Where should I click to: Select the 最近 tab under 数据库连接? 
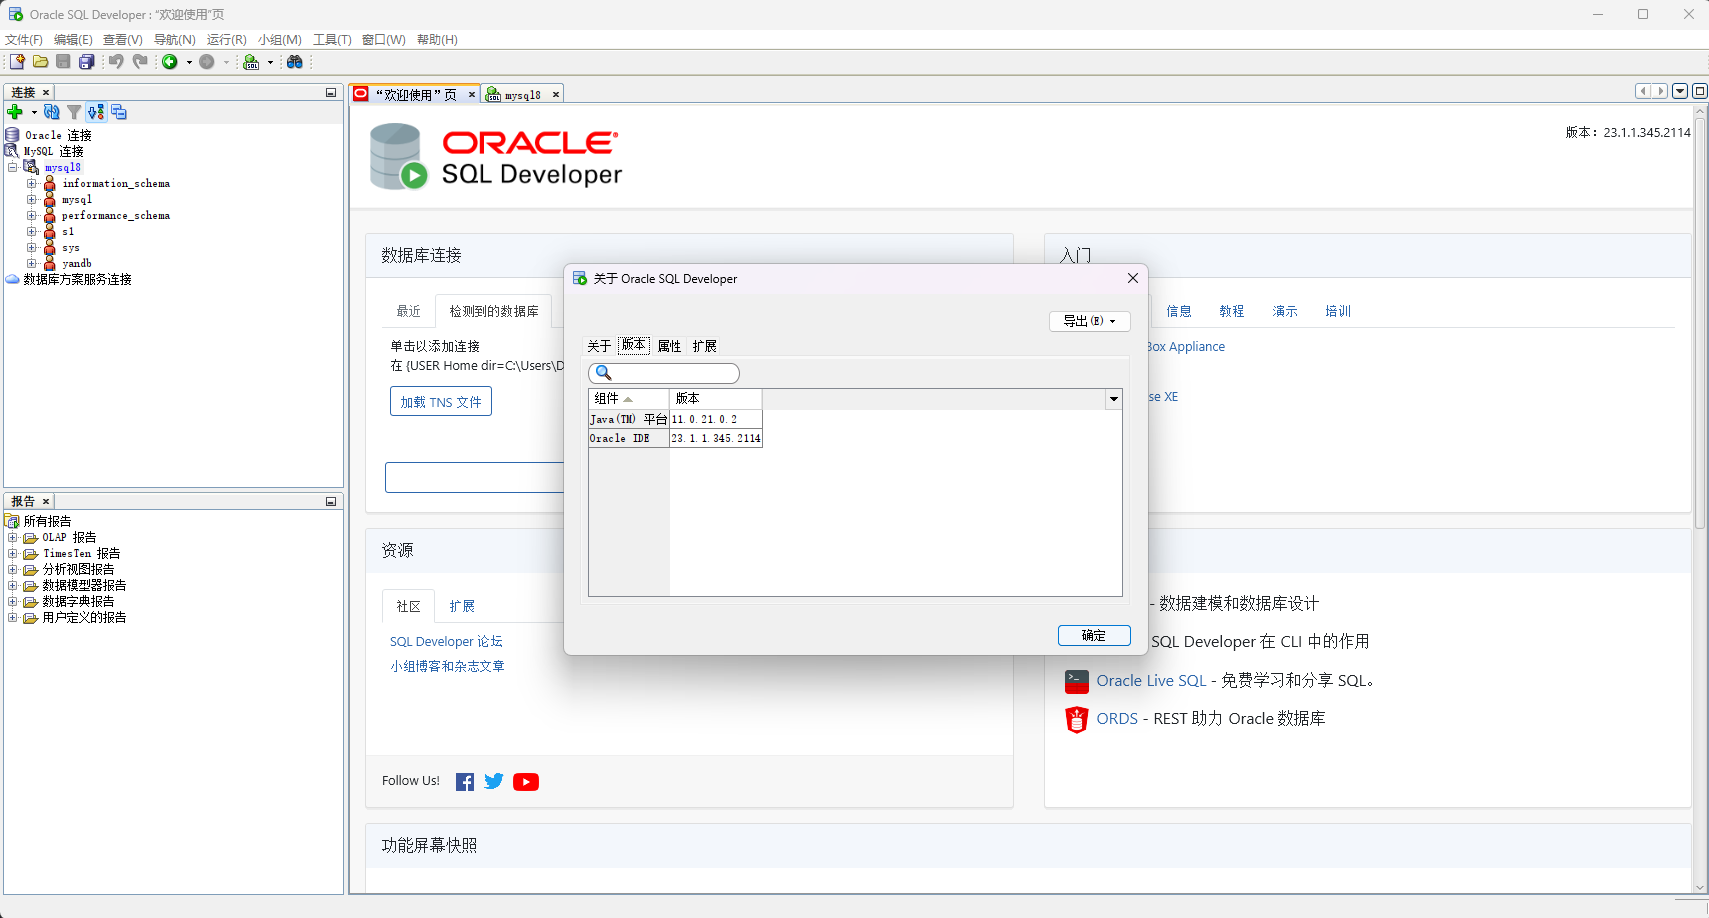[x=408, y=311]
